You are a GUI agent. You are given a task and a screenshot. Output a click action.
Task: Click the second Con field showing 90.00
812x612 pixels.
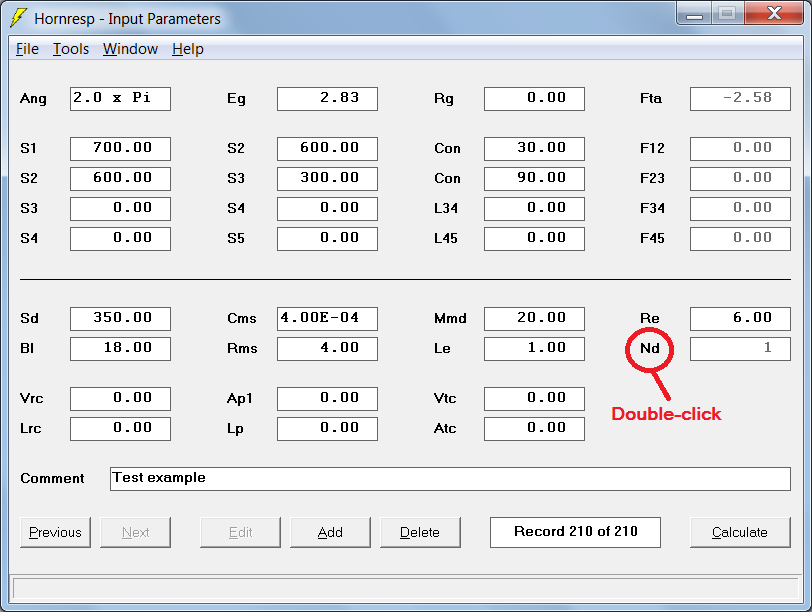click(534, 179)
